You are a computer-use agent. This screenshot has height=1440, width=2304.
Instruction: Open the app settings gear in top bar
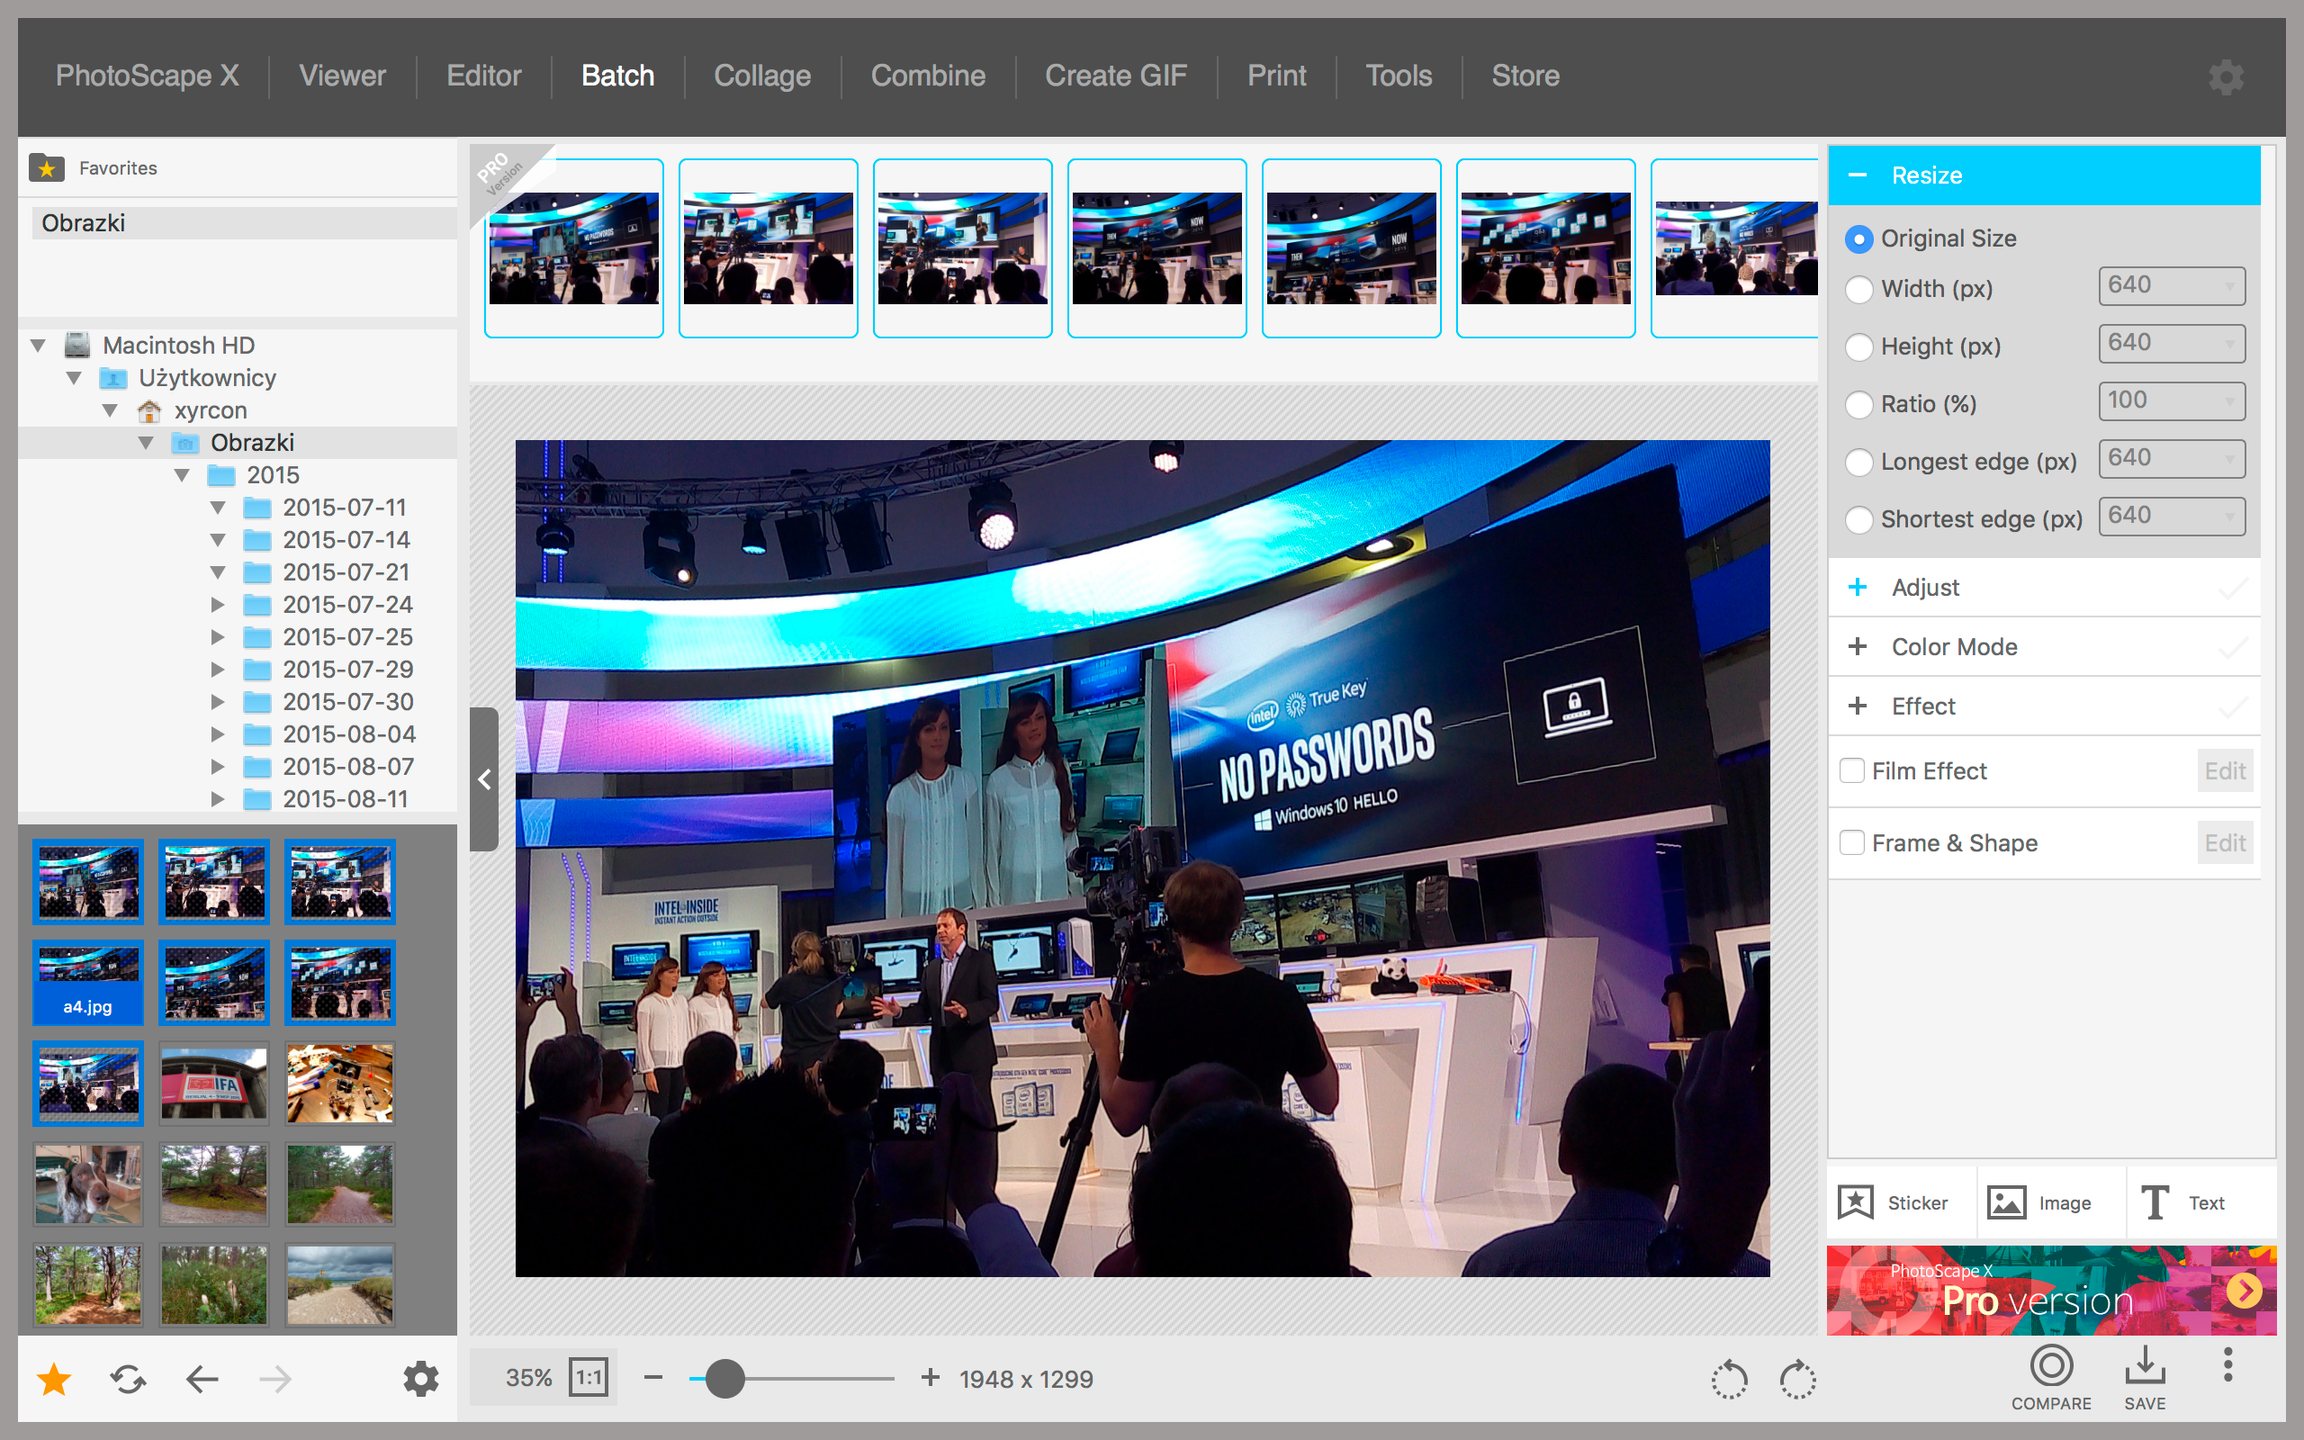coord(2226,77)
